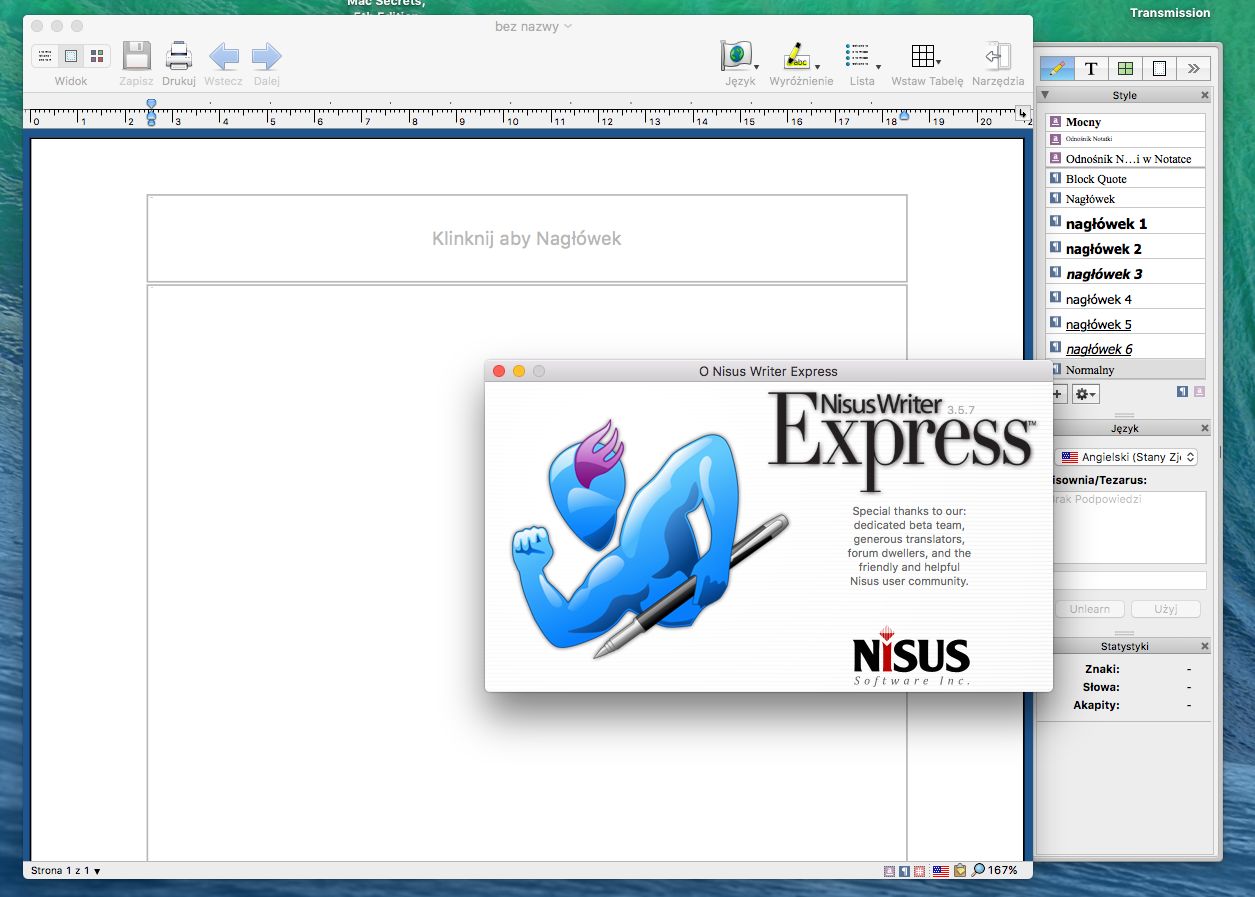Apply the Odnośnik Notatki style
This screenshot has width=1255, height=897.
point(1125,139)
